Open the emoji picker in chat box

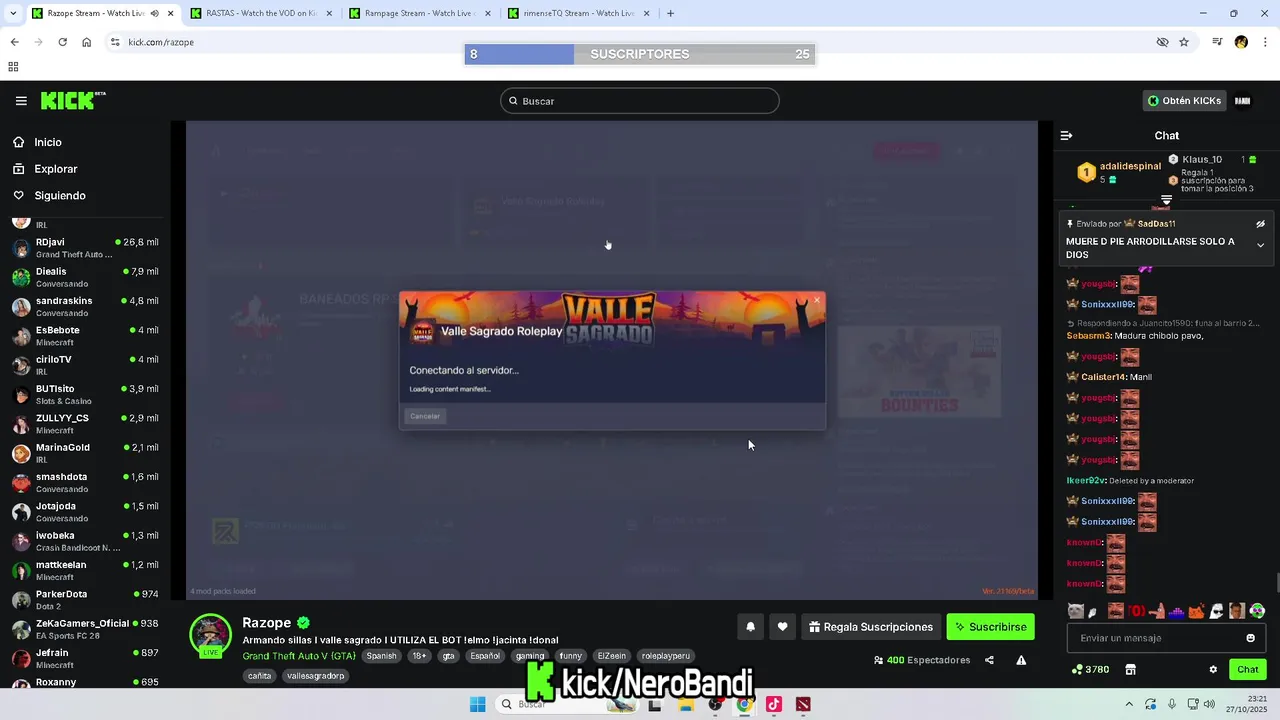tap(1250, 638)
